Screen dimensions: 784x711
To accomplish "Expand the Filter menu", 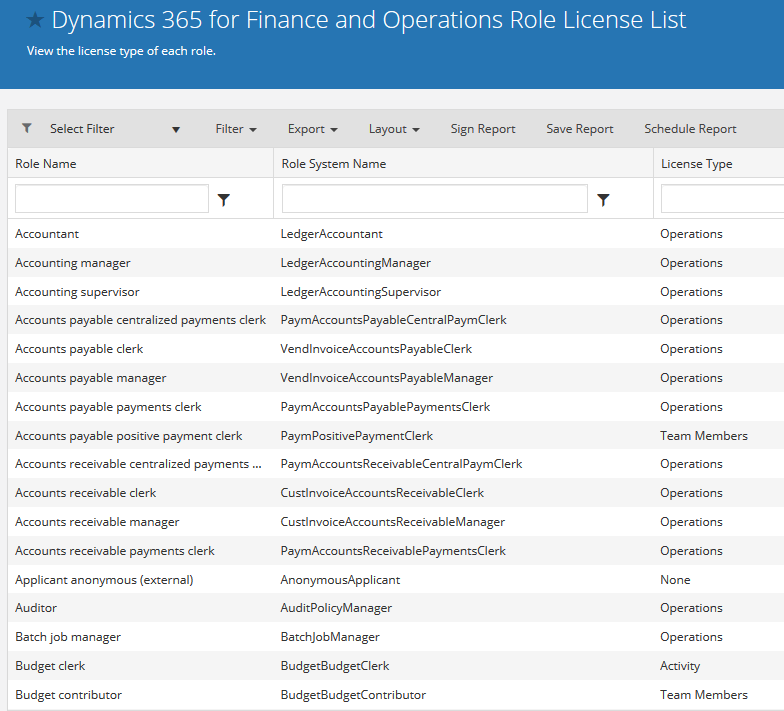I will click(236, 129).
